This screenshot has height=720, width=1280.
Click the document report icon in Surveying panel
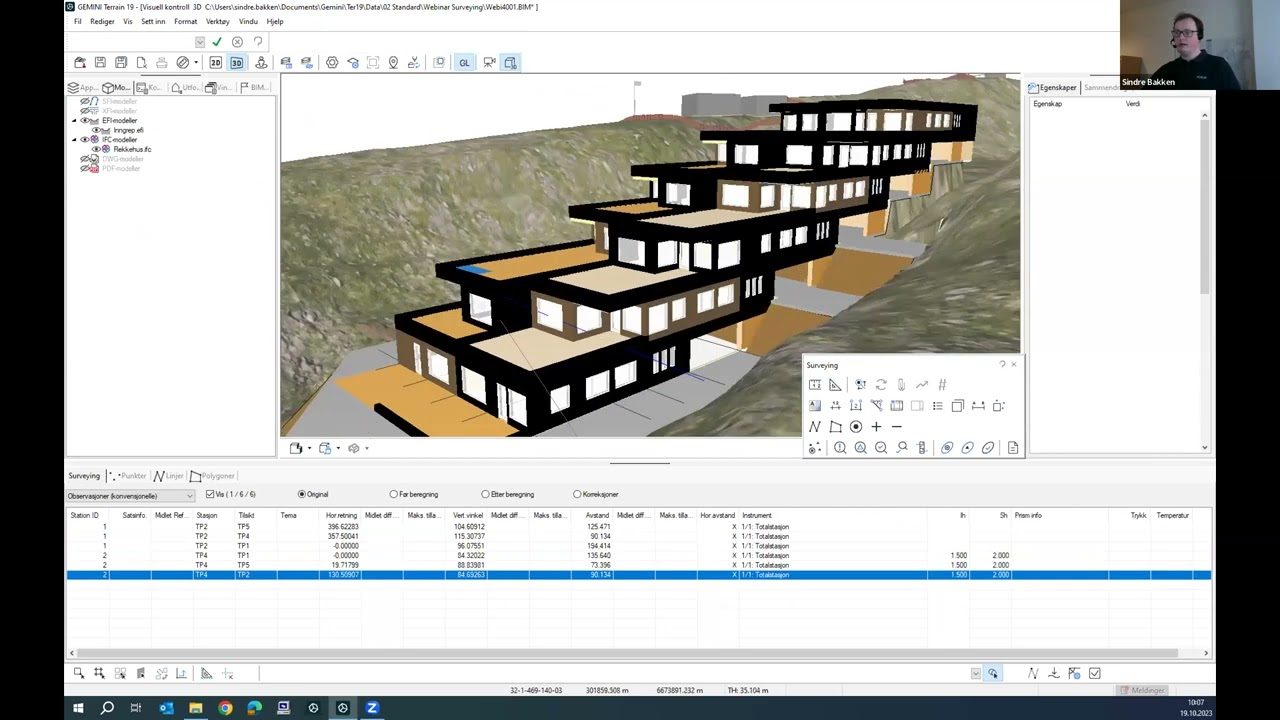pos(1013,448)
